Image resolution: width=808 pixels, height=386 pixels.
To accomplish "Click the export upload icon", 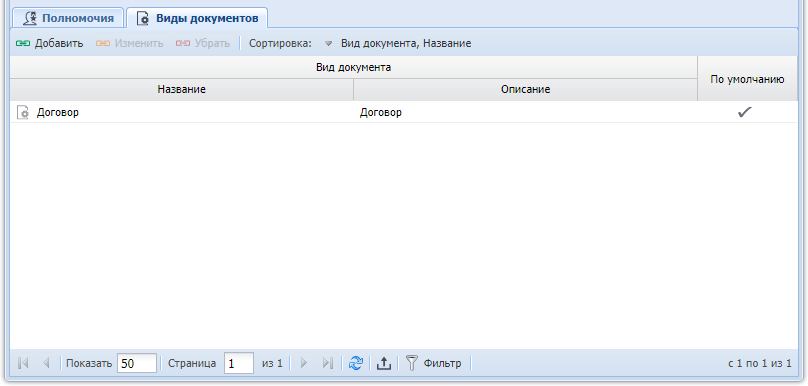I will 383,363.
